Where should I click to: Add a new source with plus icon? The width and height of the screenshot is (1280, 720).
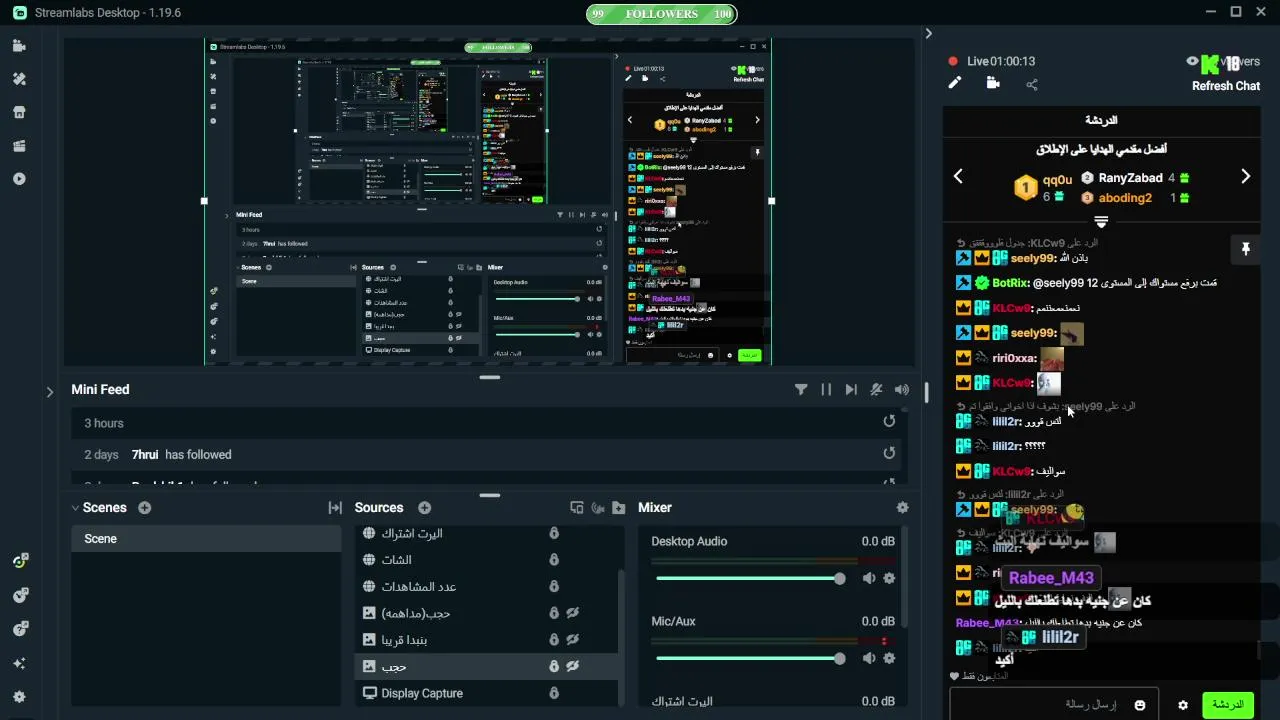click(x=425, y=508)
